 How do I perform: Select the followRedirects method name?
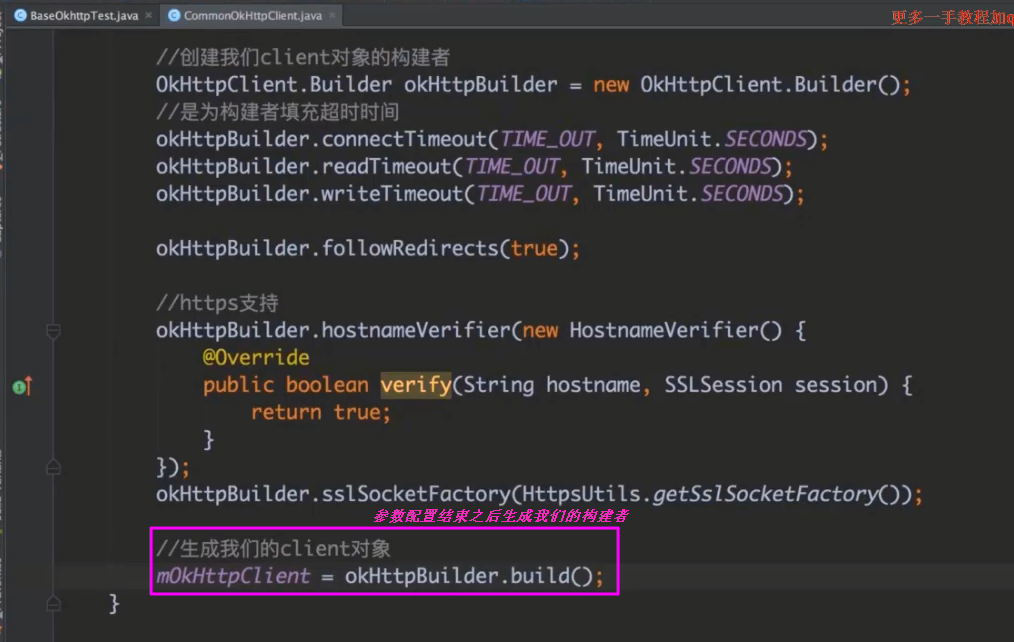410,248
